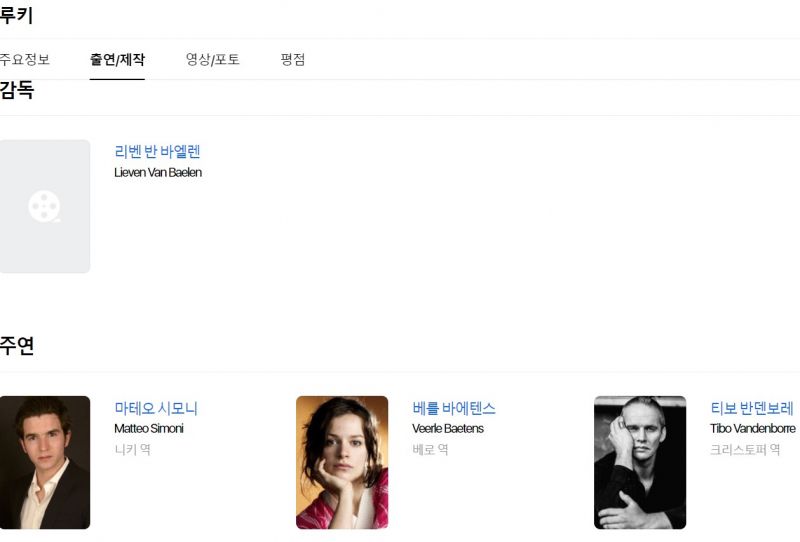Viewport: 800px width, 542px height.
Task: Open the 주요정보 tab
Action: 24,59
